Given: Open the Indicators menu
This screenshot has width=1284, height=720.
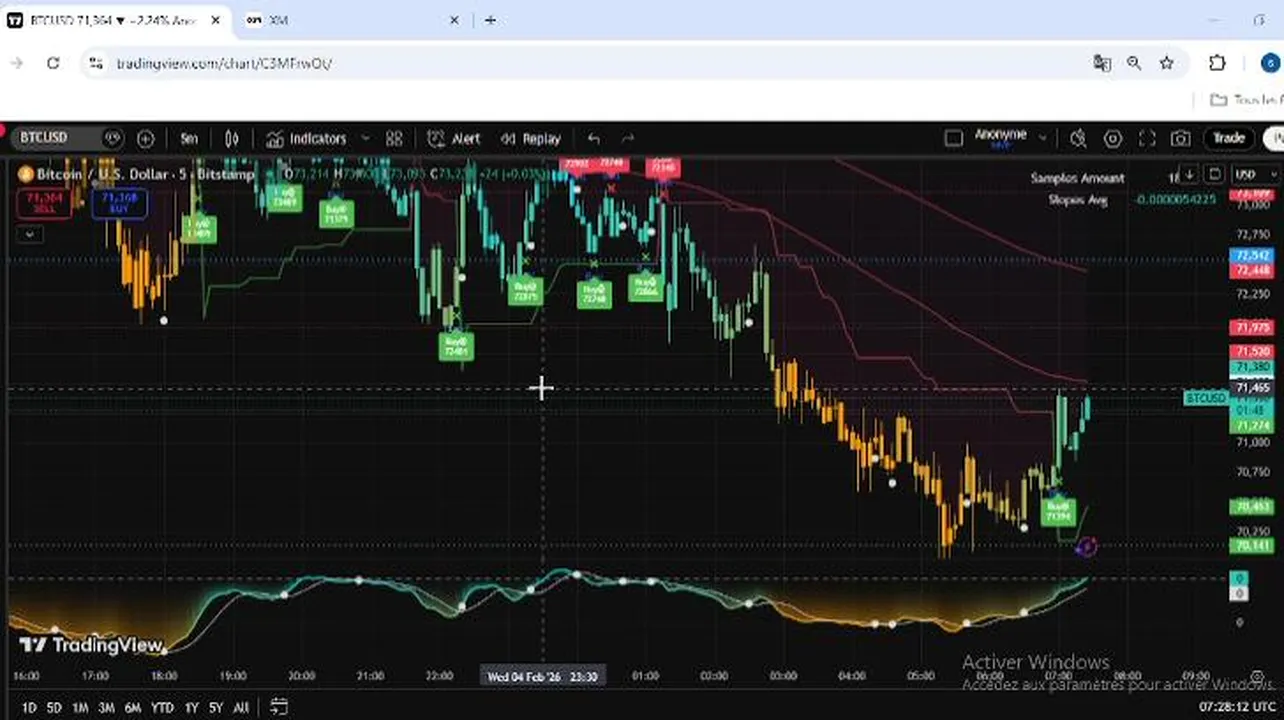Looking at the screenshot, I should coord(306,139).
